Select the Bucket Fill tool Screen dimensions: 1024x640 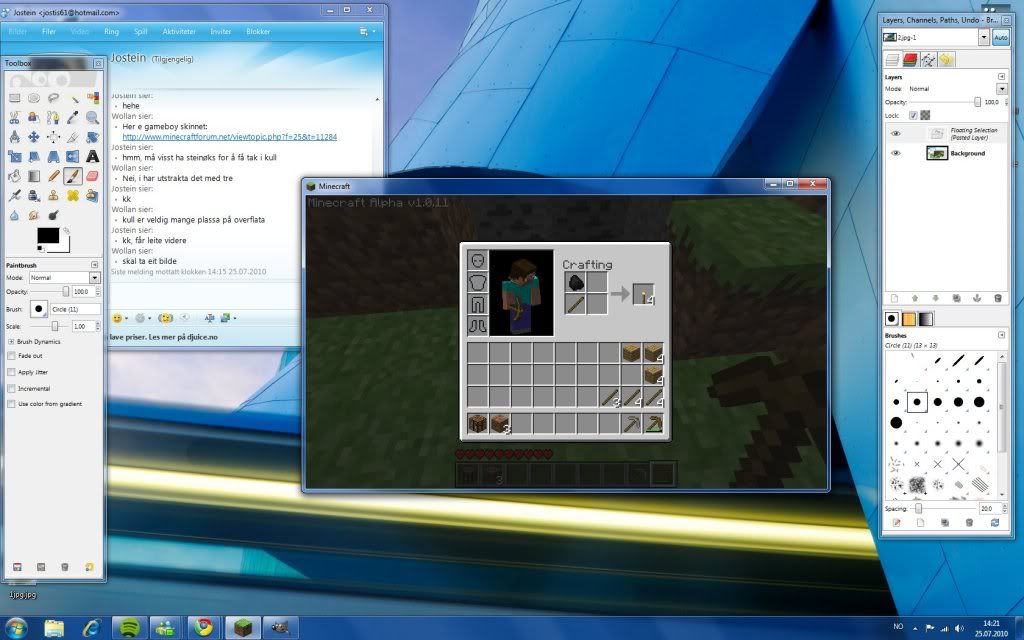[x=14, y=176]
